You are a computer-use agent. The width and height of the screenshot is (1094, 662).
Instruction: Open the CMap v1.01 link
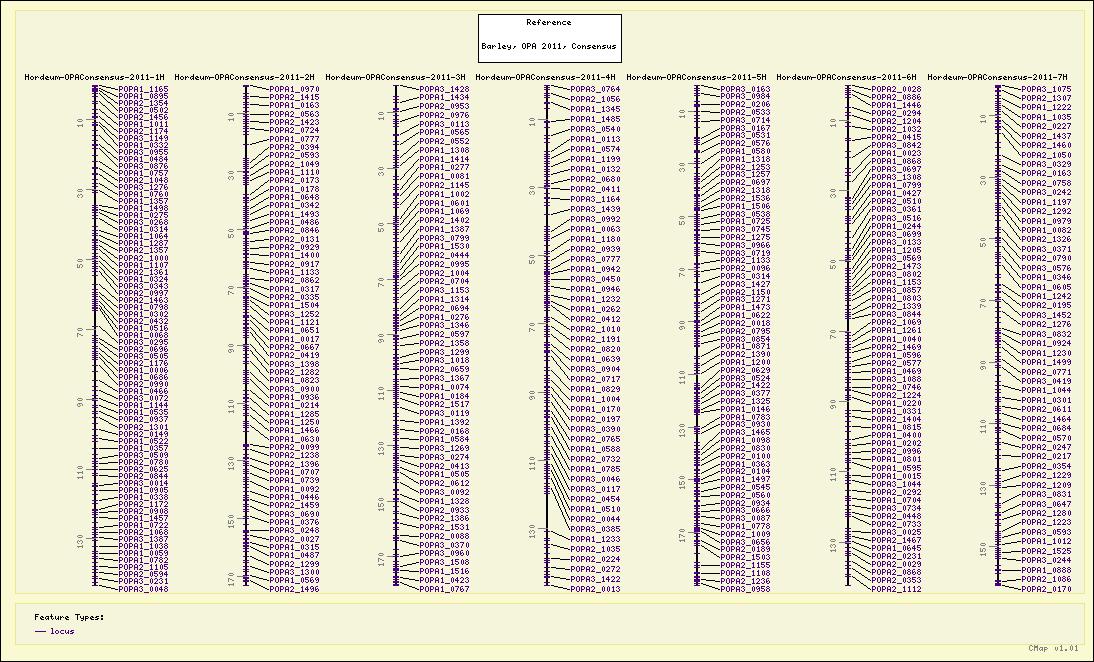point(1054,648)
